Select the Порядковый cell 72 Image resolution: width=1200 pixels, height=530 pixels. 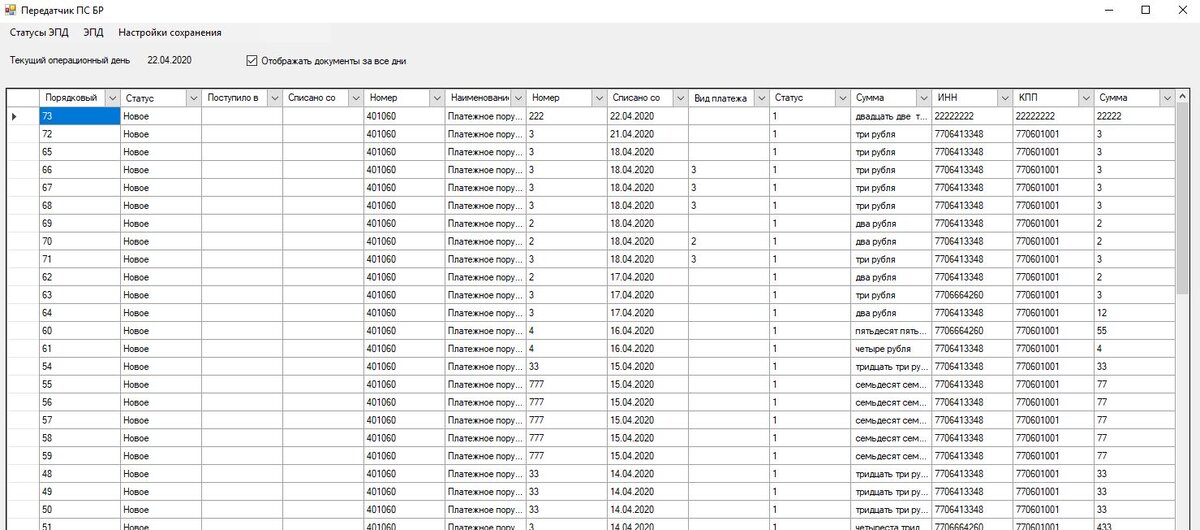point(79,134)
